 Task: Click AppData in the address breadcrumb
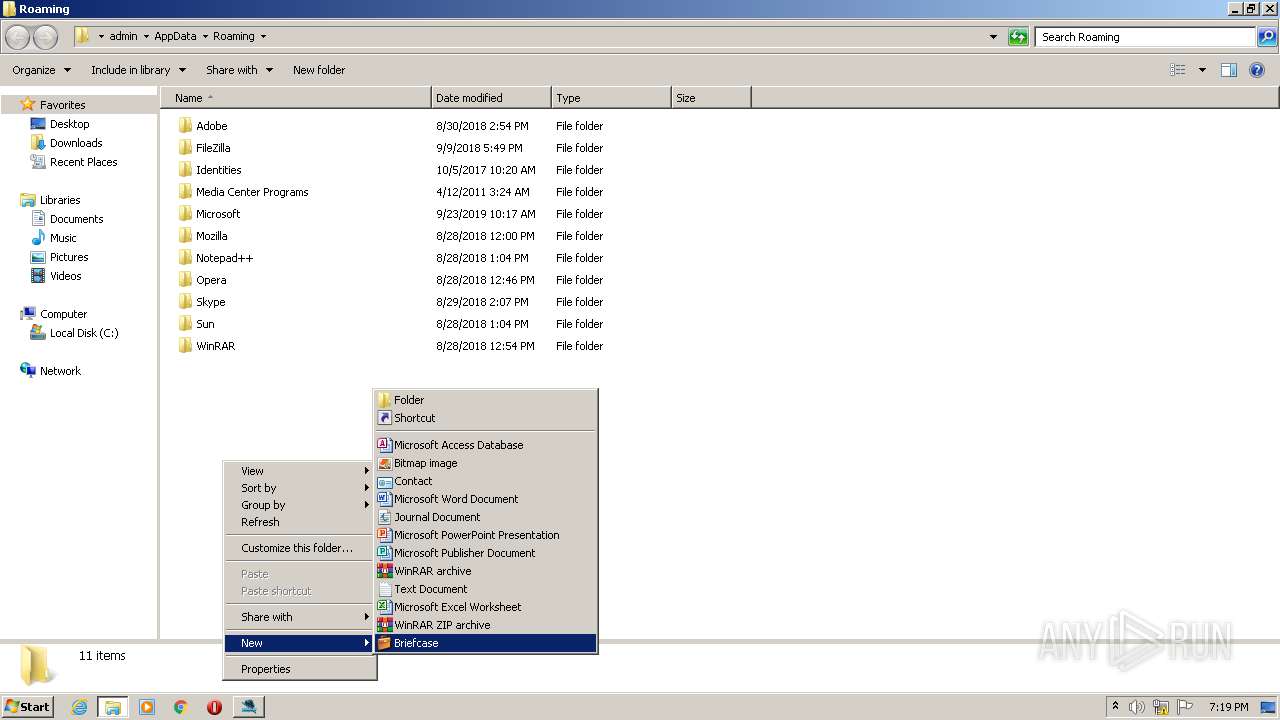point(175,36)
